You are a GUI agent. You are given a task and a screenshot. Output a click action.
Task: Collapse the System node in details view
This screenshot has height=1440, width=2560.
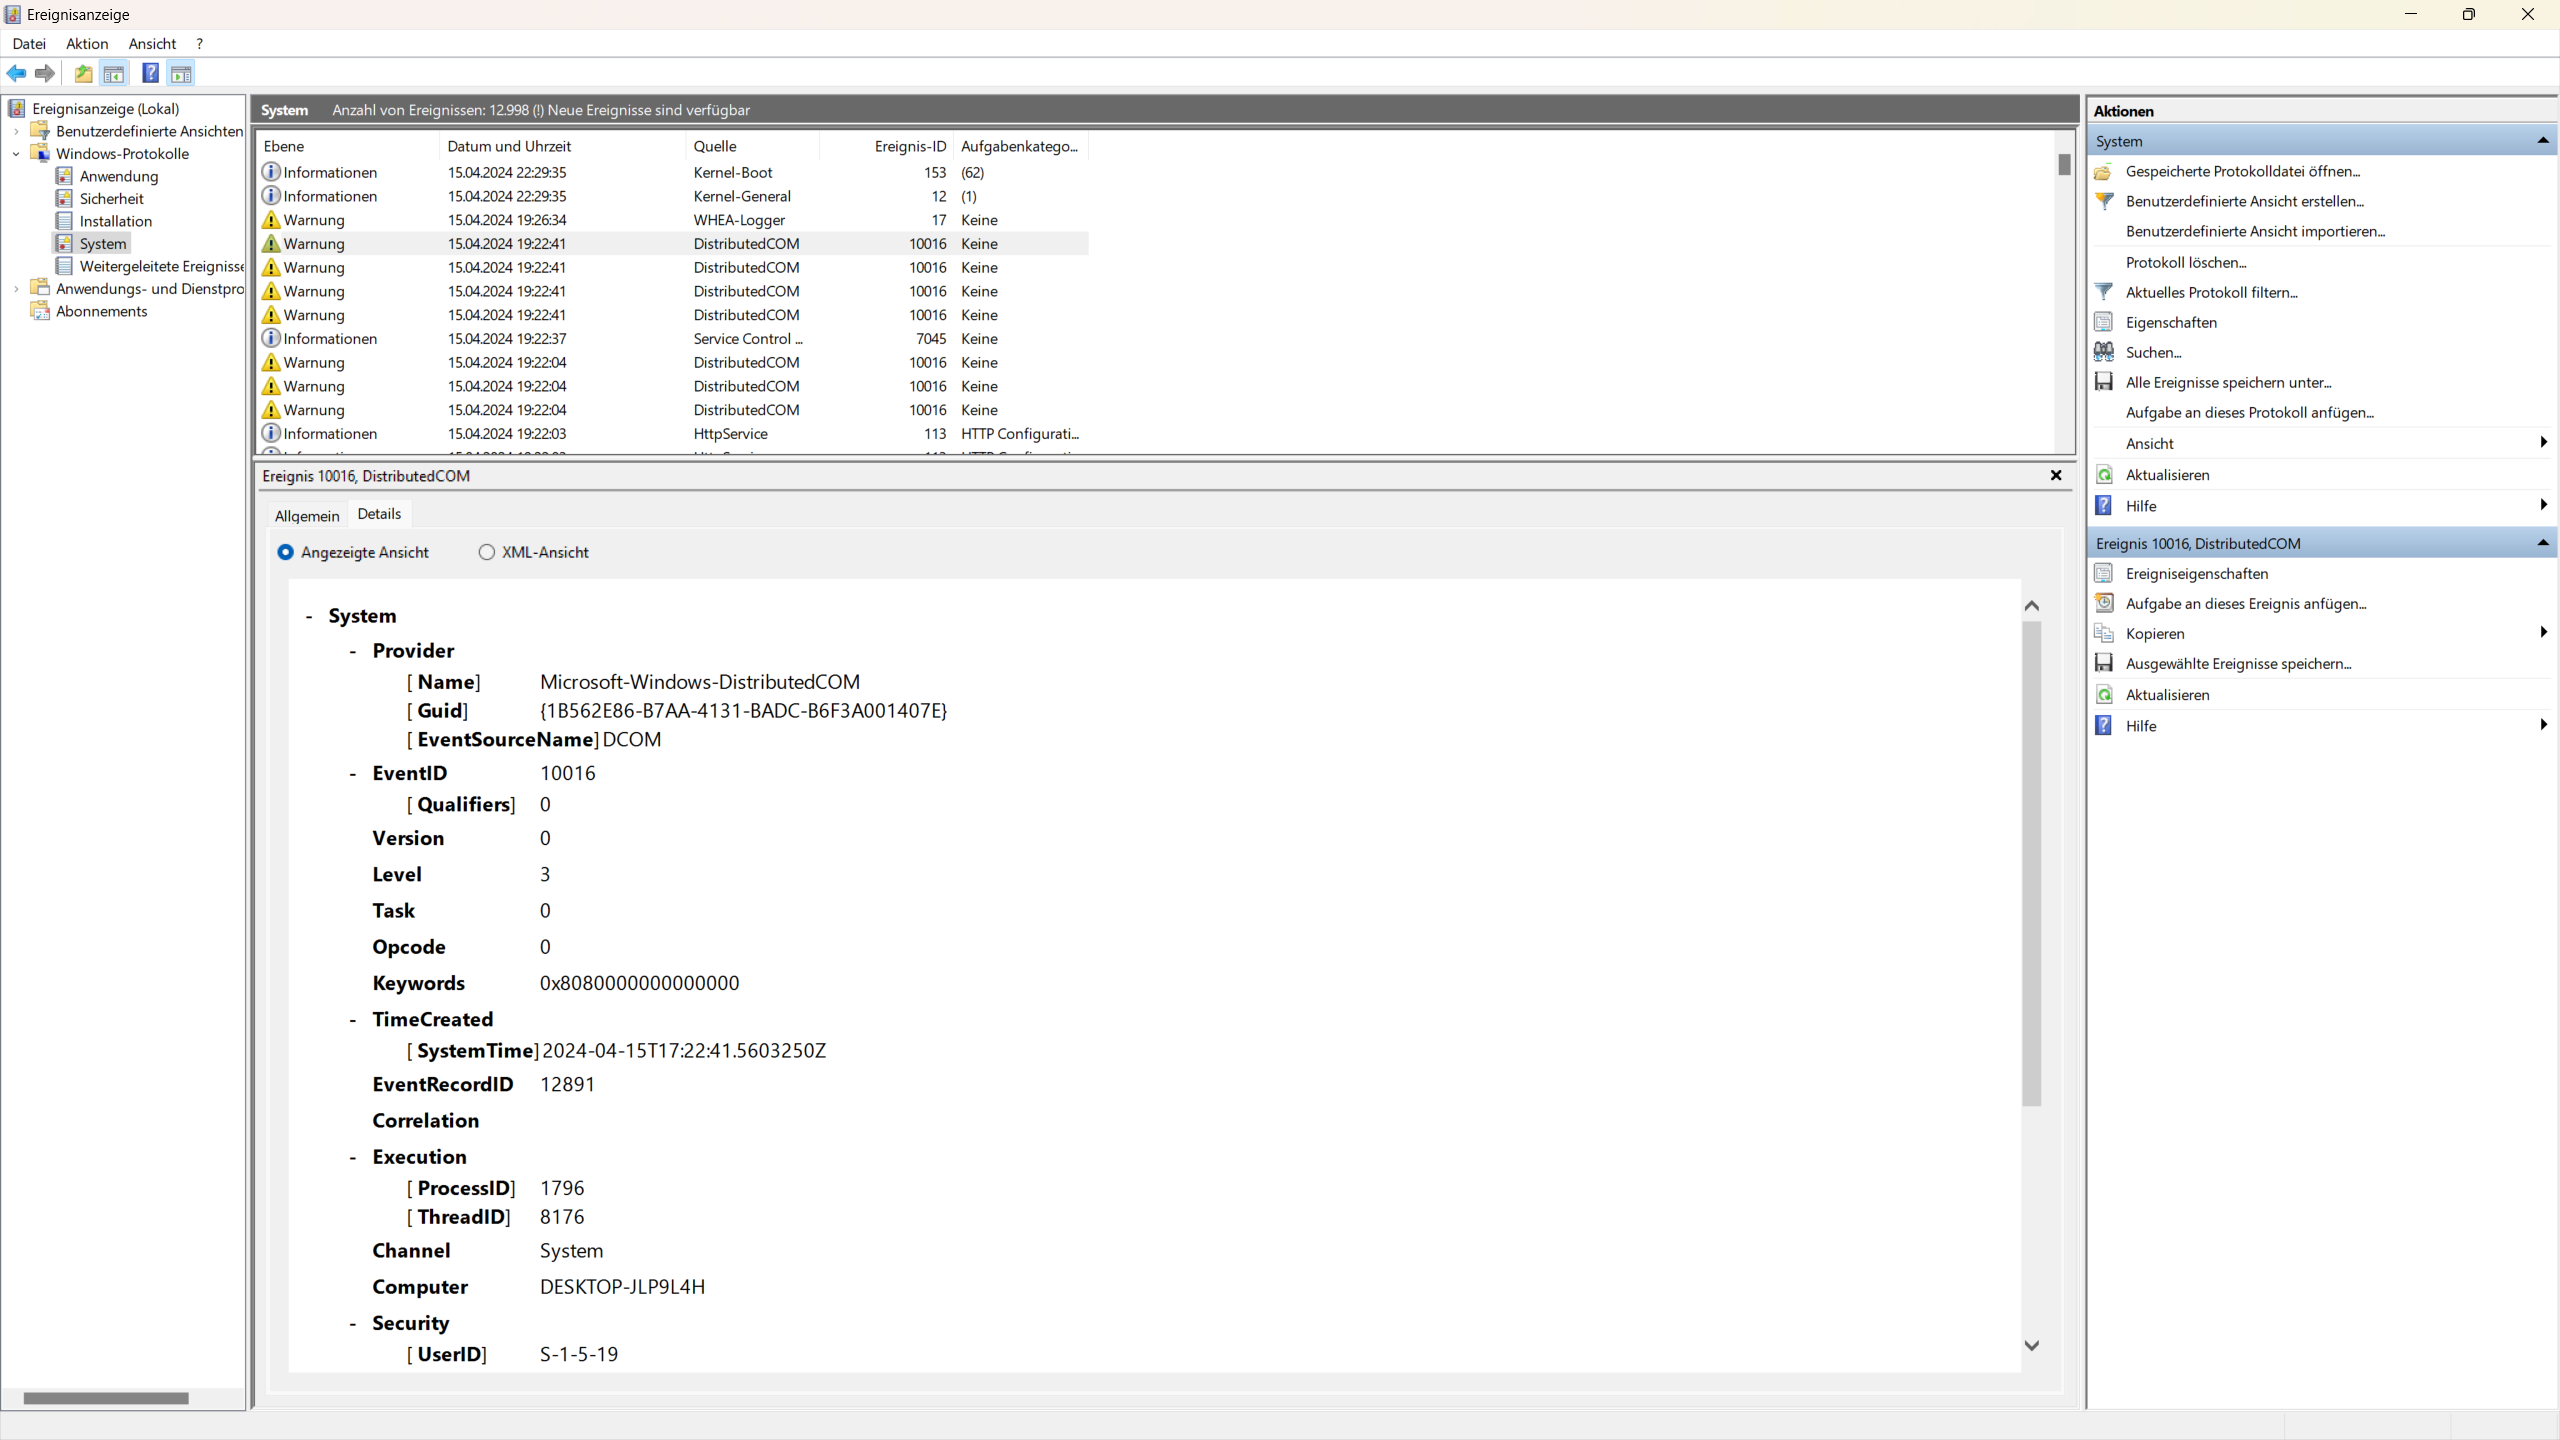[309, 617]
